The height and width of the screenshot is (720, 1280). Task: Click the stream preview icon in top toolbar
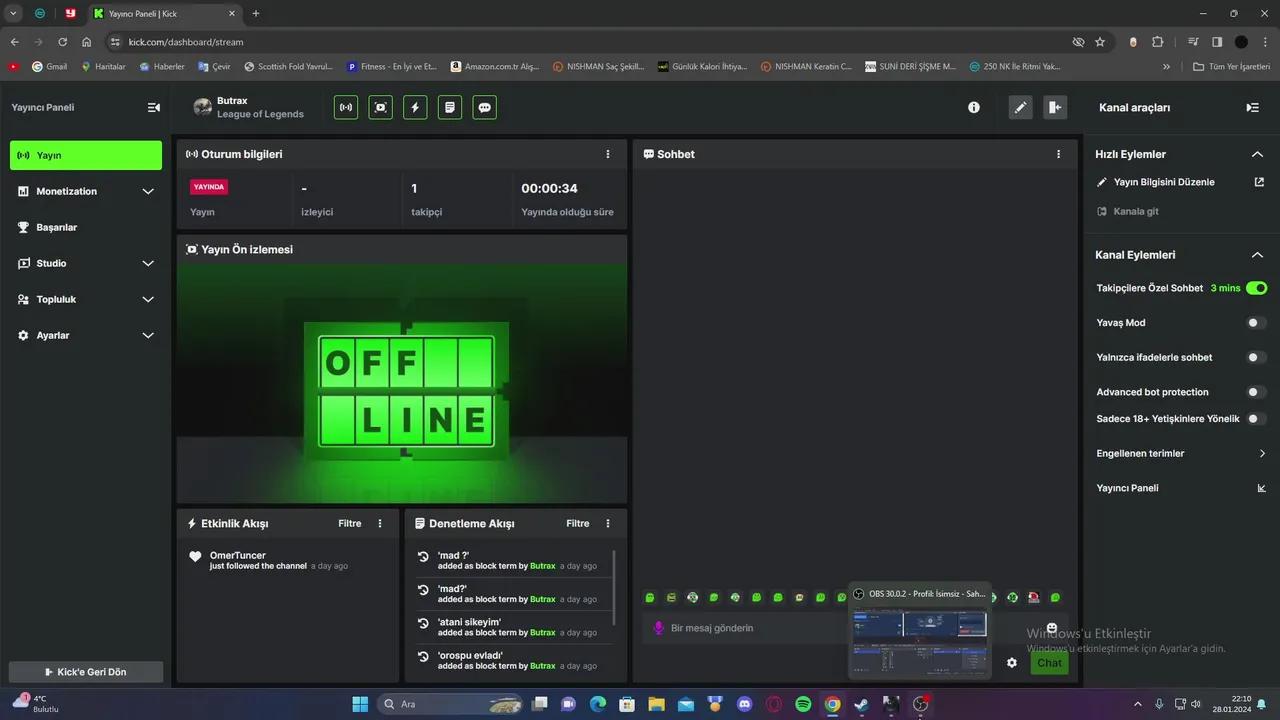[x=381, y=107]
